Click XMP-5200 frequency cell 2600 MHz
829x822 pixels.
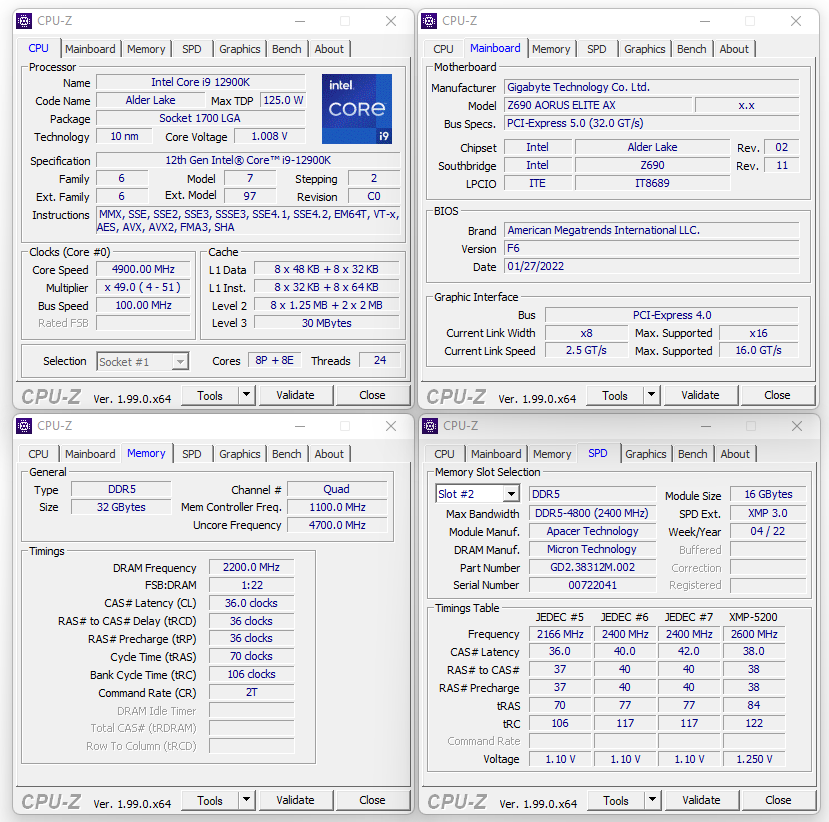click(754, 634)
